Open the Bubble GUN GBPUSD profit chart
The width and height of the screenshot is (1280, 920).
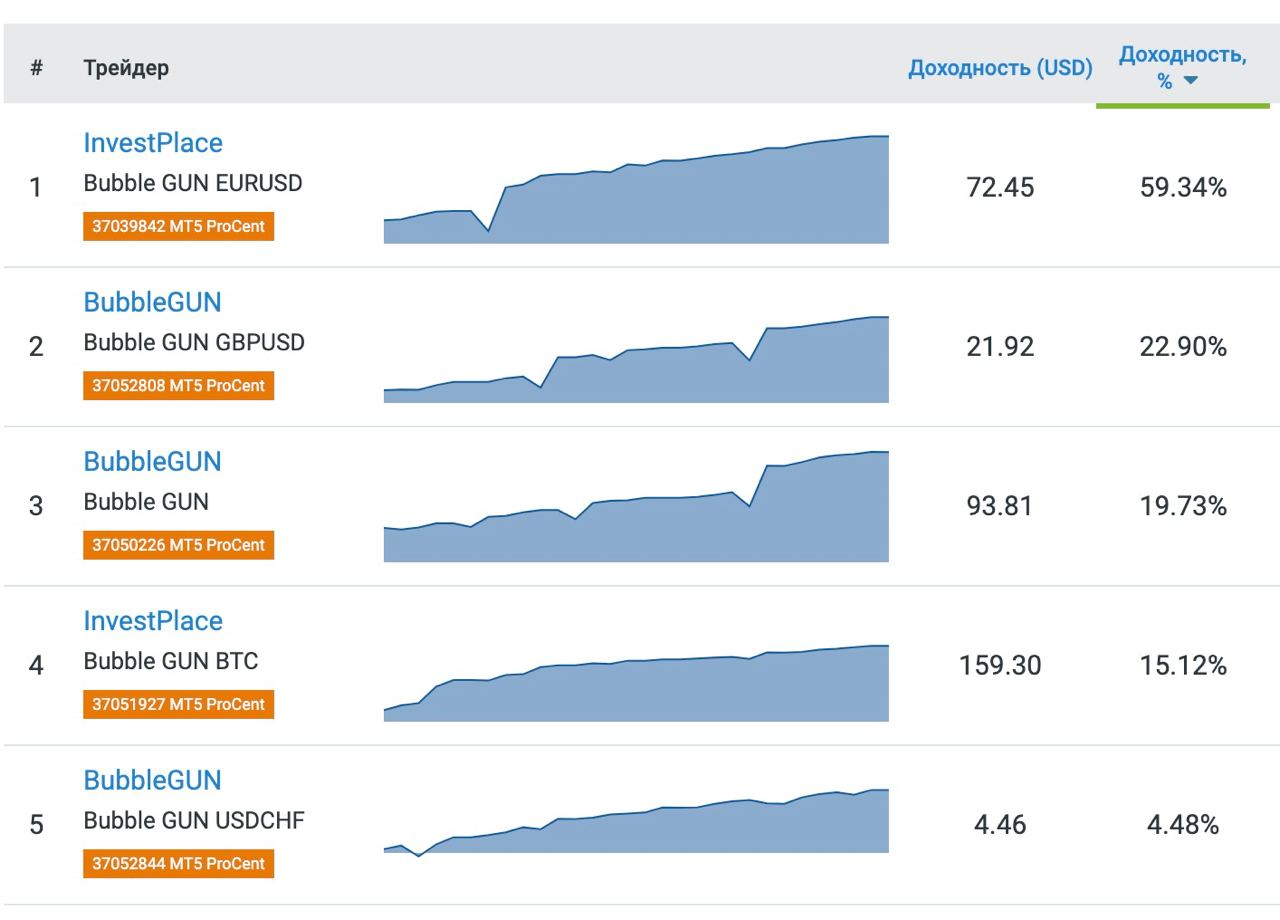(x=636, y=359)
